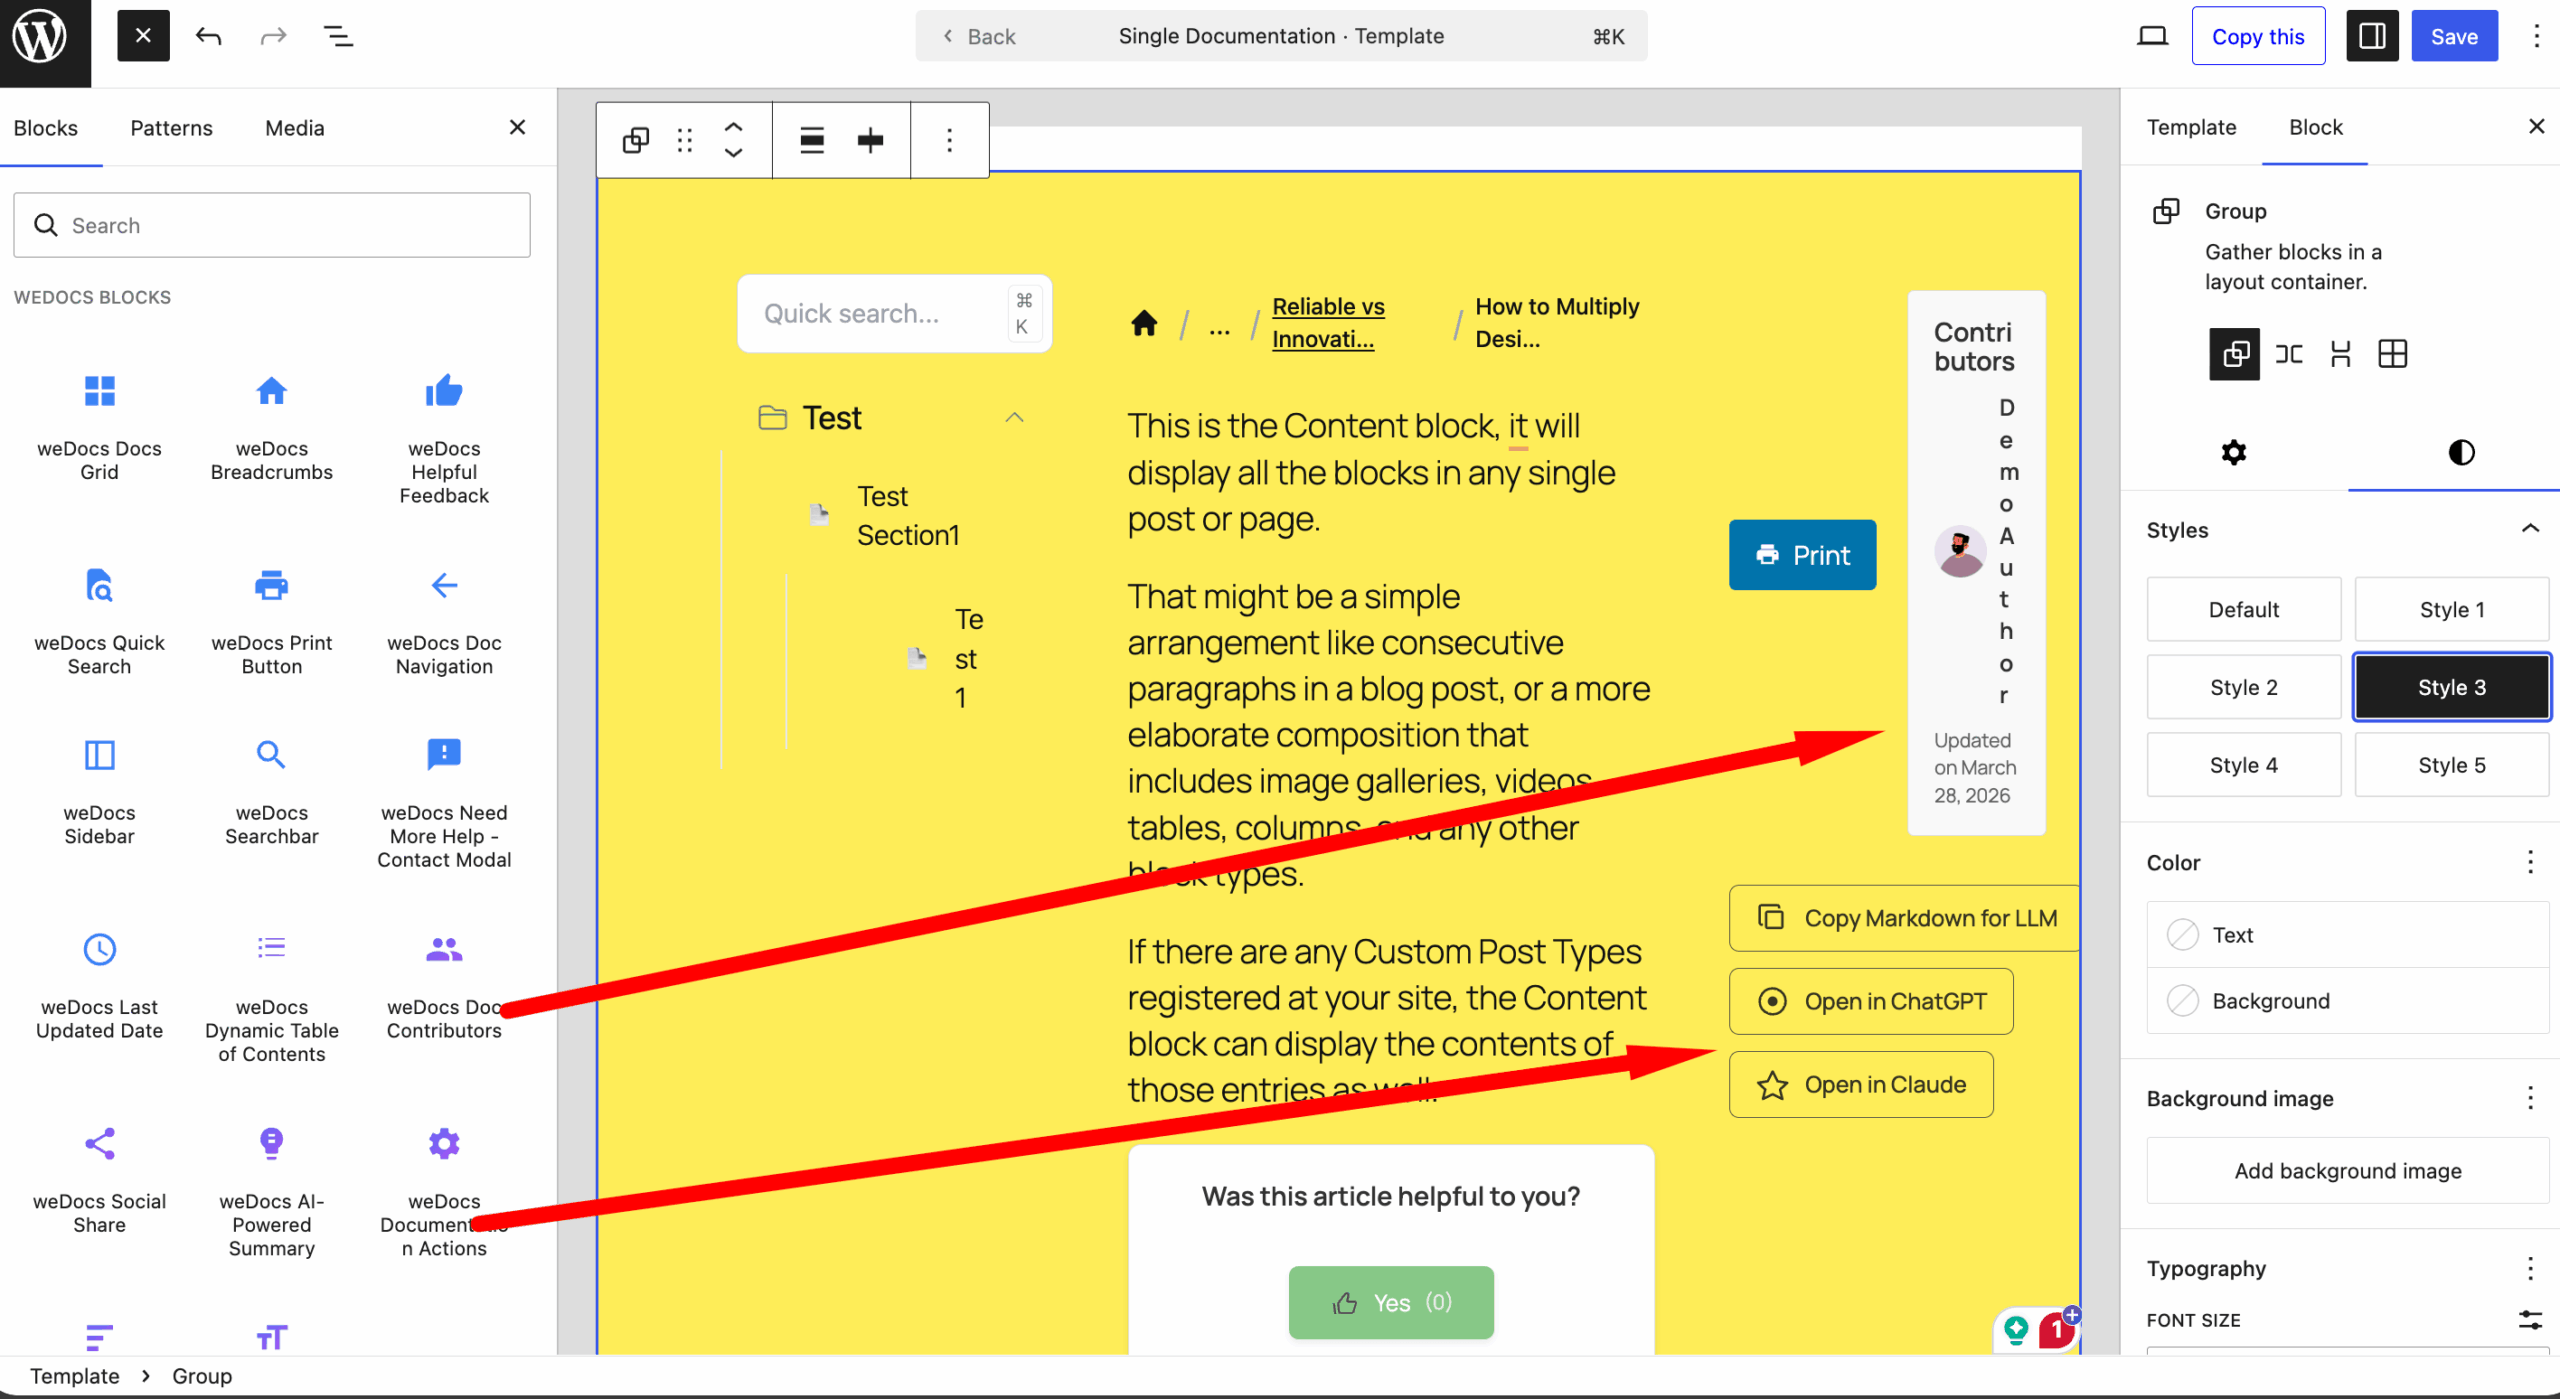
Task: Insert the weDocs Doc Navigation block
Action: point(444,622)
